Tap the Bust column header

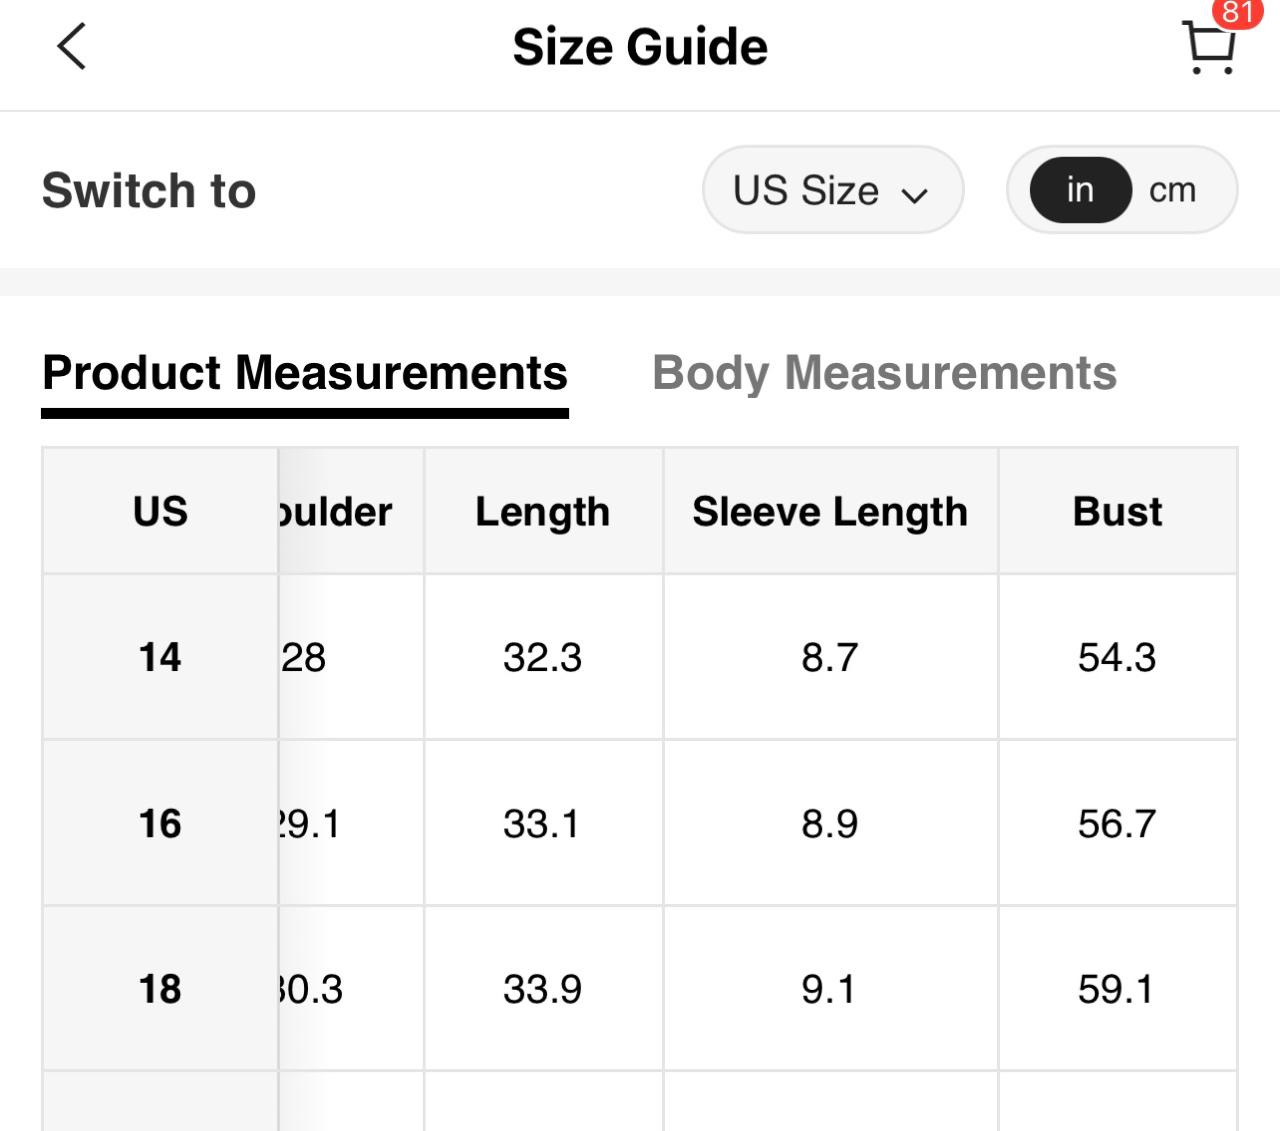[1117, 512]
